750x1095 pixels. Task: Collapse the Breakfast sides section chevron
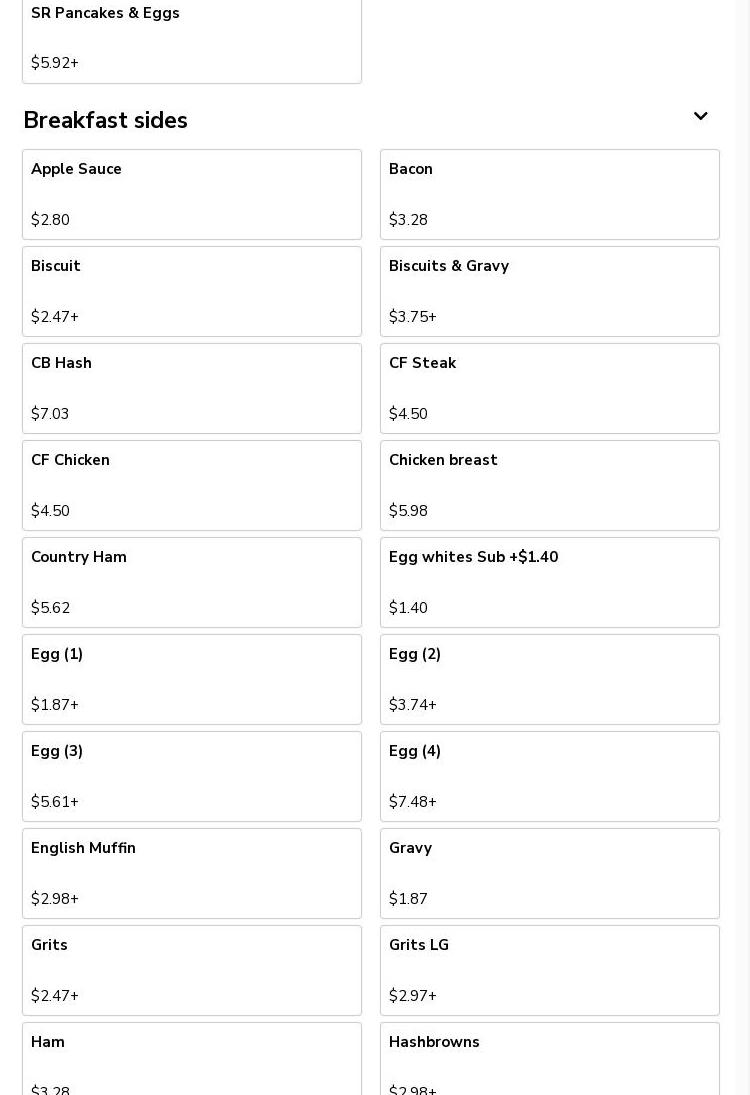700,116
